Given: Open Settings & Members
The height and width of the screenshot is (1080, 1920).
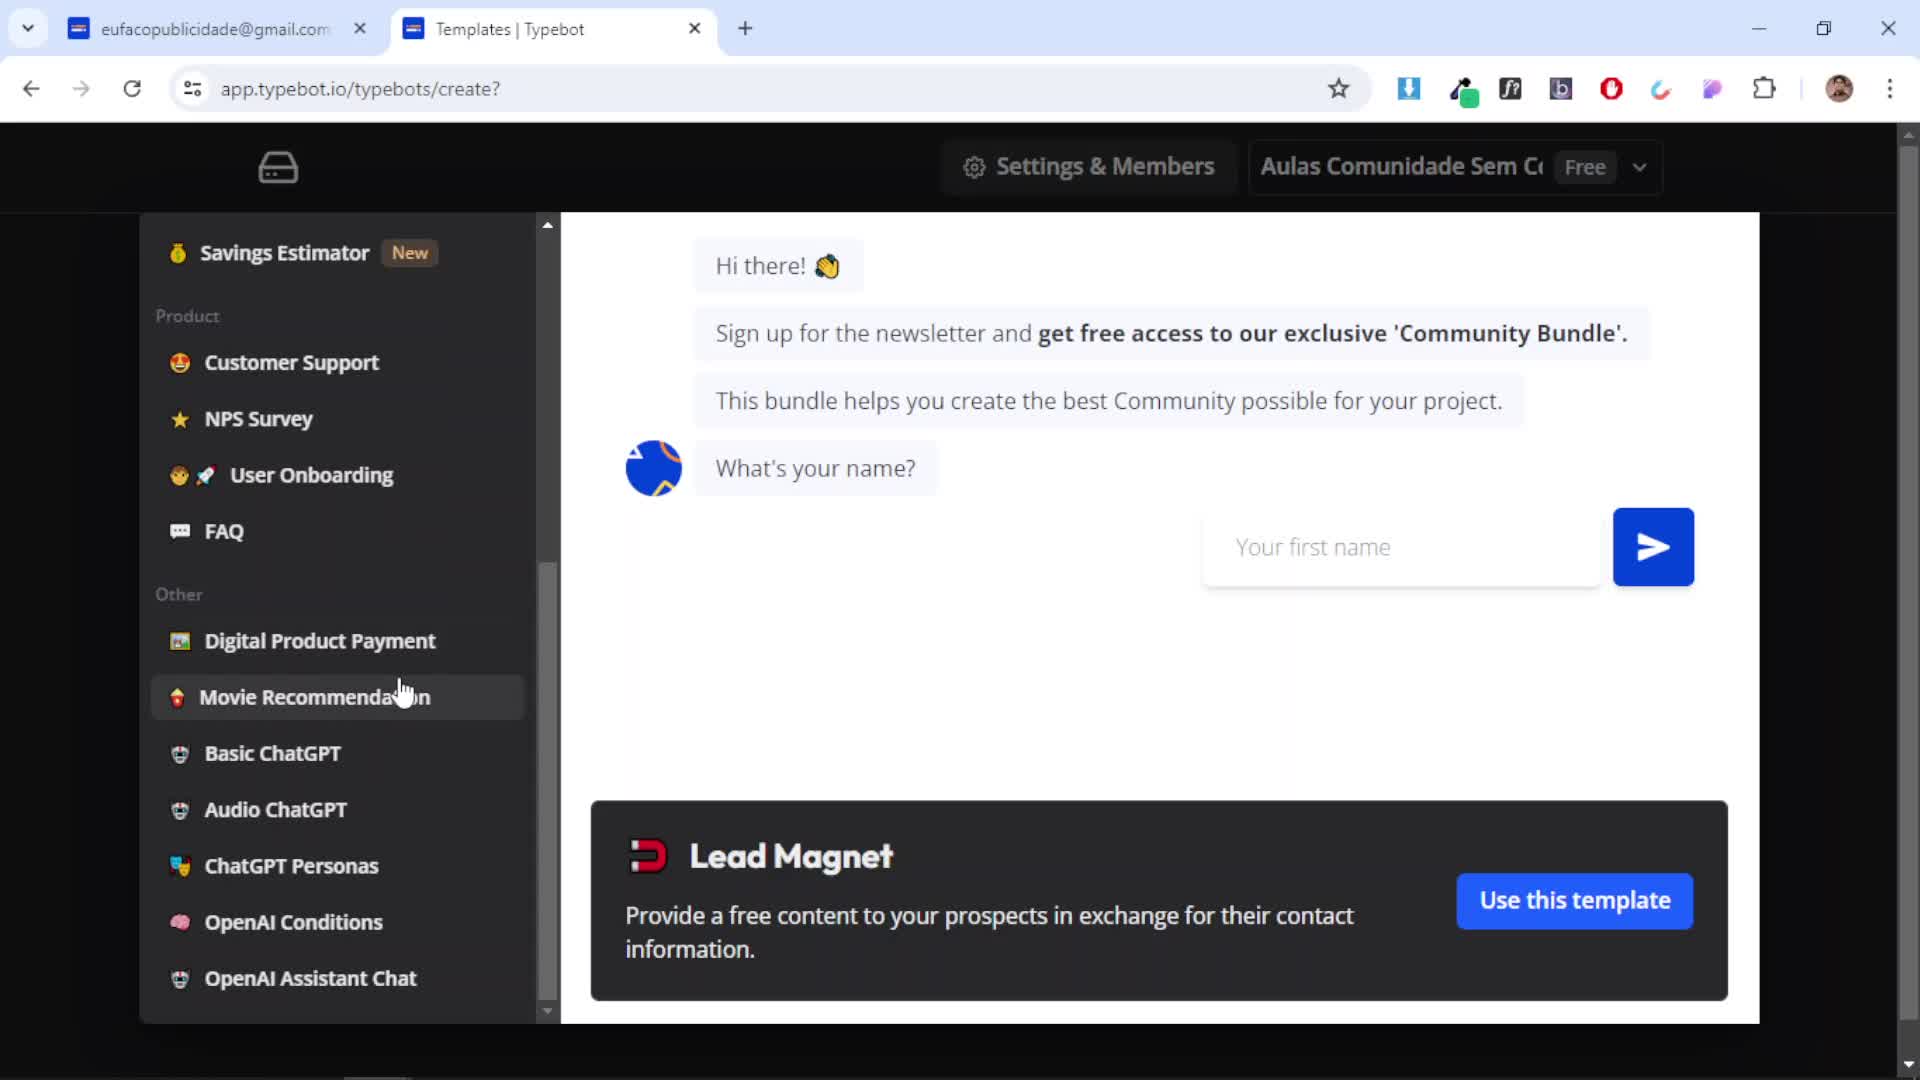Looking at the screenshot, I should [x=1088, y=166].
